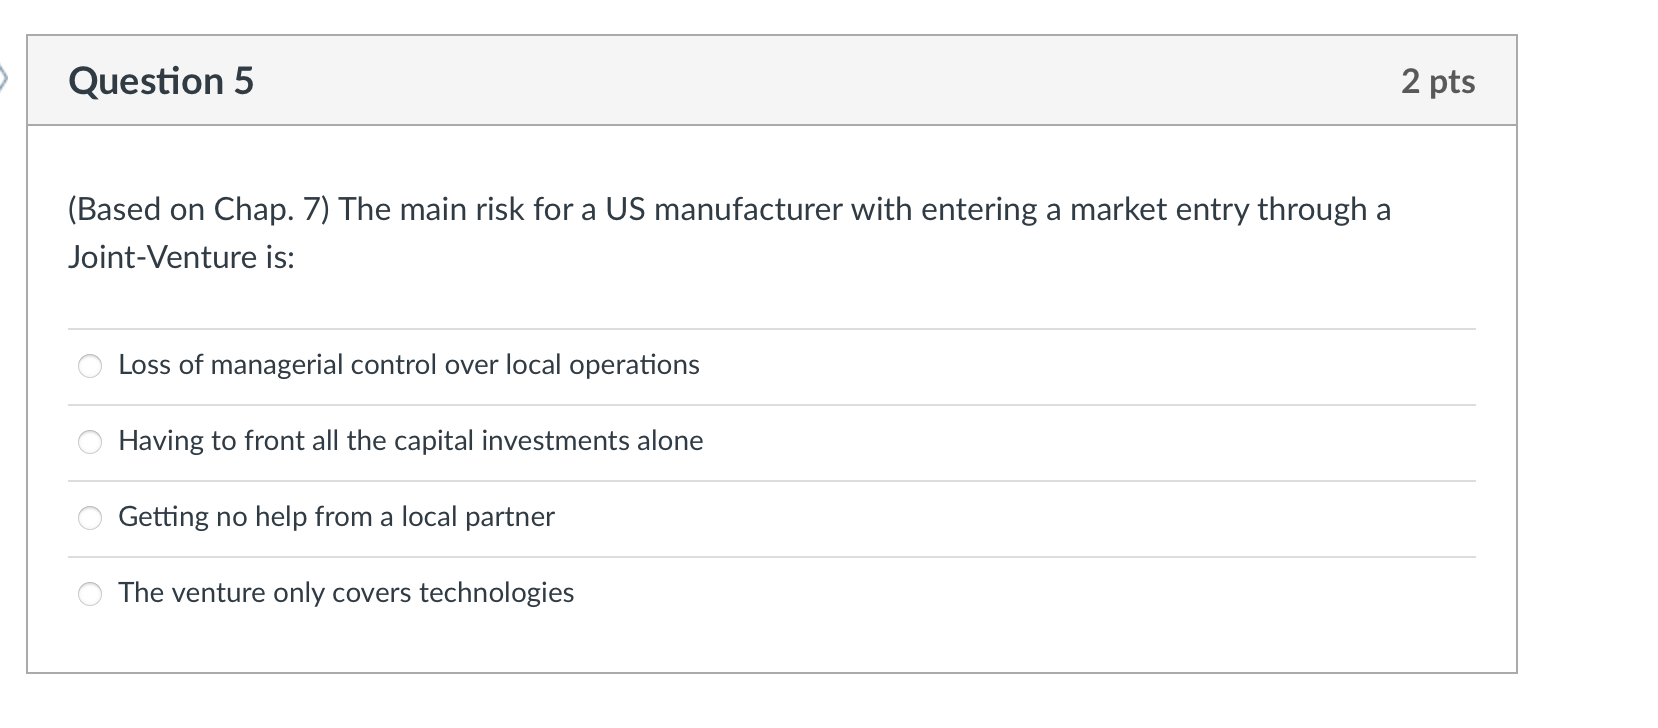This screenshot has width=1658, height=728.
Task: Select radio button for 'Loss of managerial control over local operations'
Action: (x=90, y=366)
